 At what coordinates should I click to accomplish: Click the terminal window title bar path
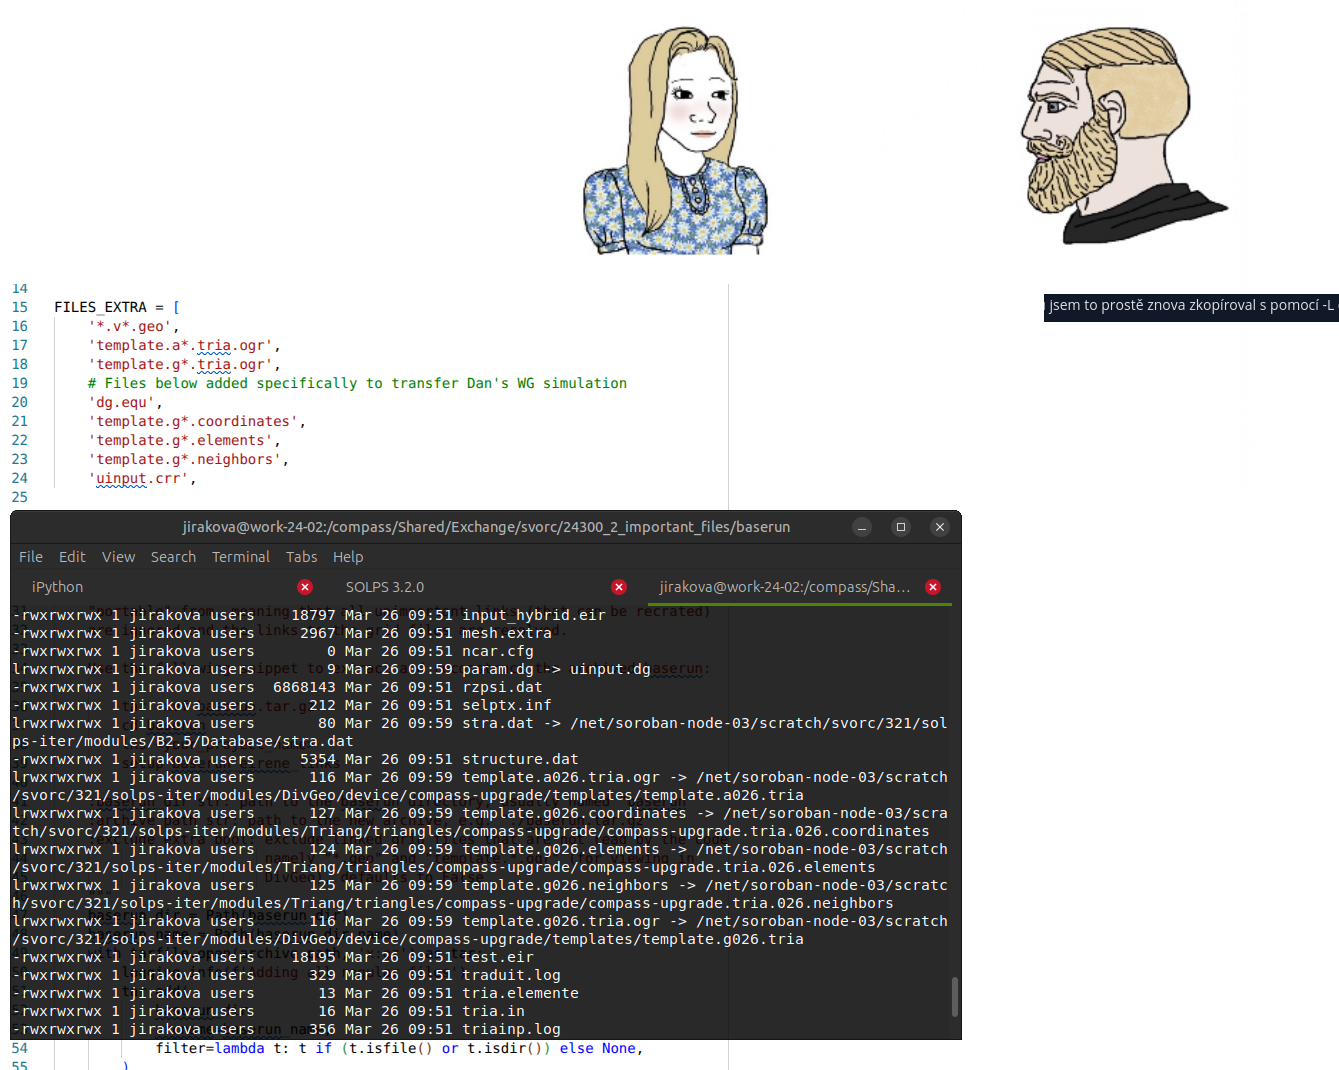[x=486, y=527]
